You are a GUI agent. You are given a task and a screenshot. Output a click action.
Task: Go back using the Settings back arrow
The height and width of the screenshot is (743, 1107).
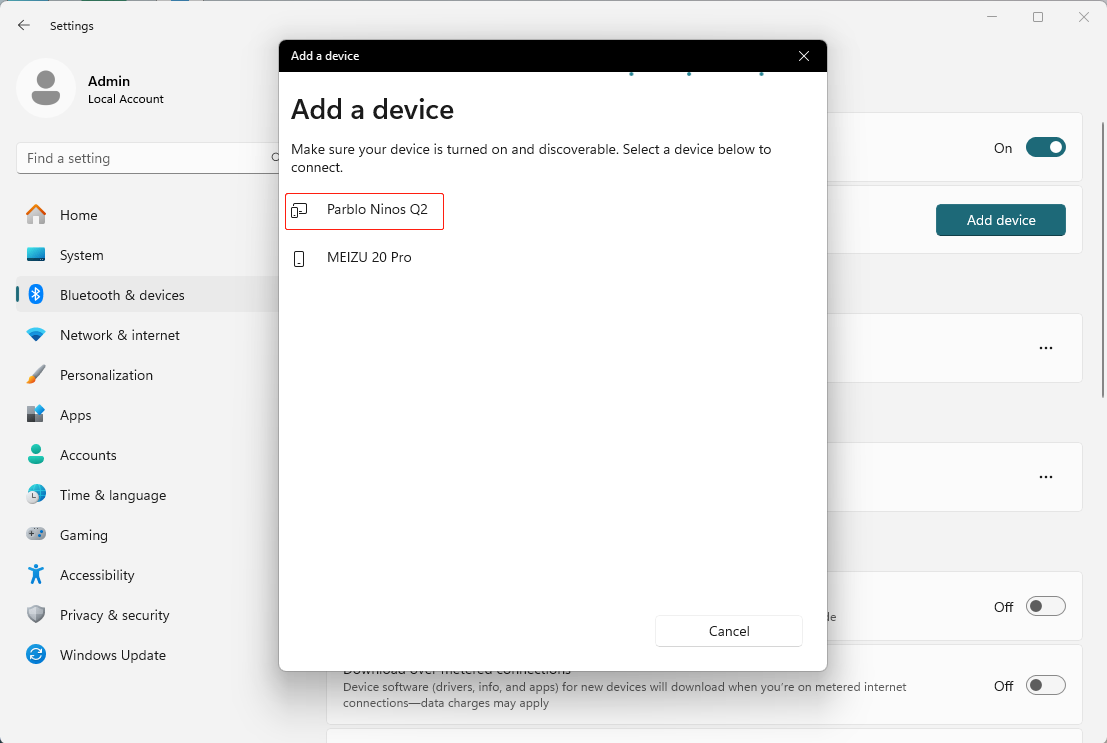[24, 25]
